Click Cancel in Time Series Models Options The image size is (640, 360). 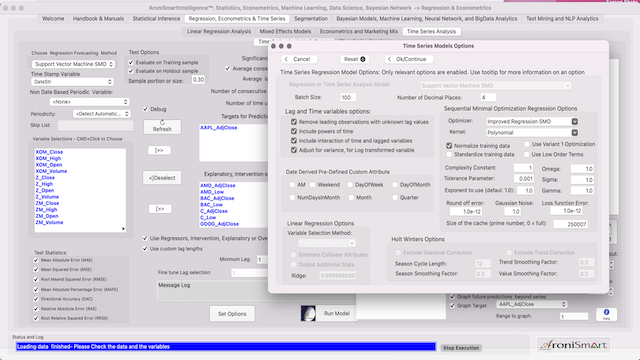(x=299, y=59)
